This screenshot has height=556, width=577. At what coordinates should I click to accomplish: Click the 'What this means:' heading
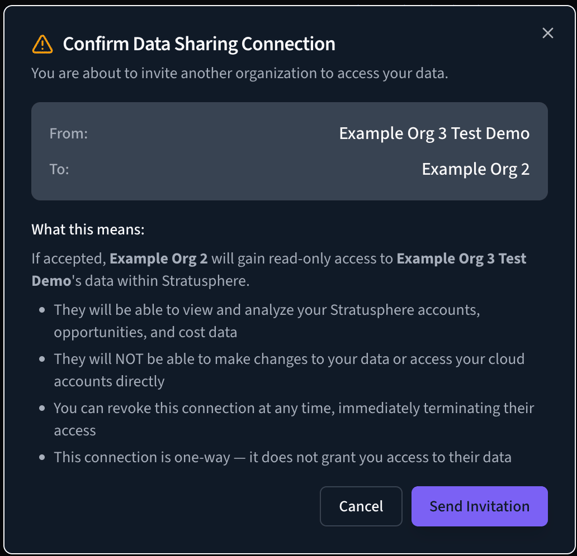(88, 230)
